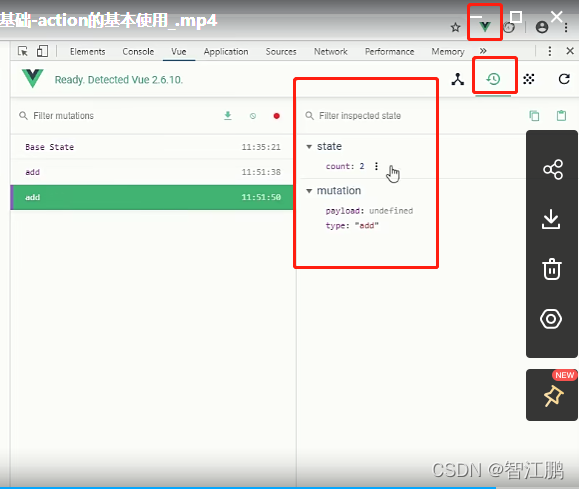Screen dimensions: 579x489
Task: Open the Chrome three-dot menu
Action: point(566,27)
